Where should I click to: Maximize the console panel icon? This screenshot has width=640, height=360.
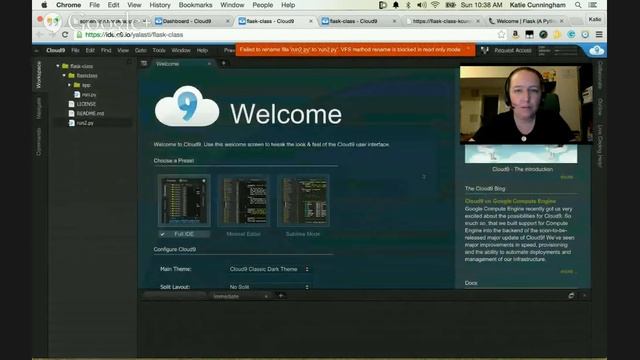point(571,296)
